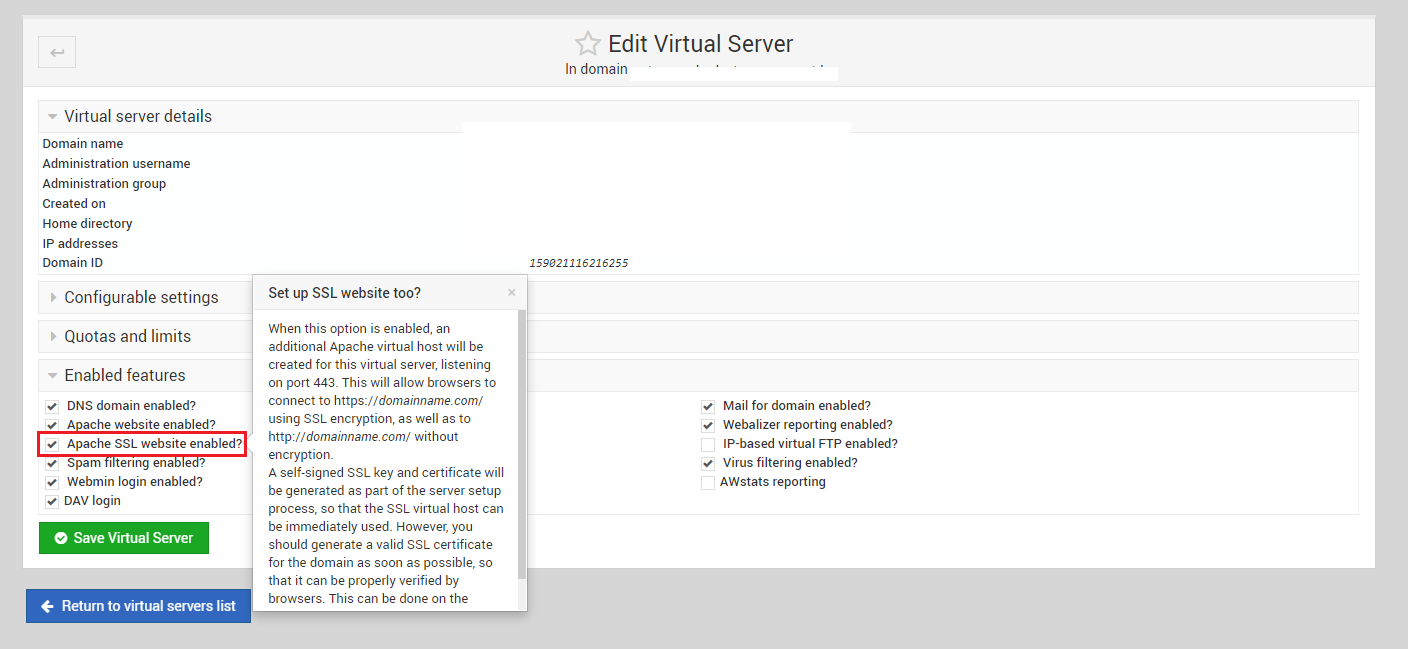Enable IP-based virtual FTP
1408x649 pixels.
click(x=707, y=443)
